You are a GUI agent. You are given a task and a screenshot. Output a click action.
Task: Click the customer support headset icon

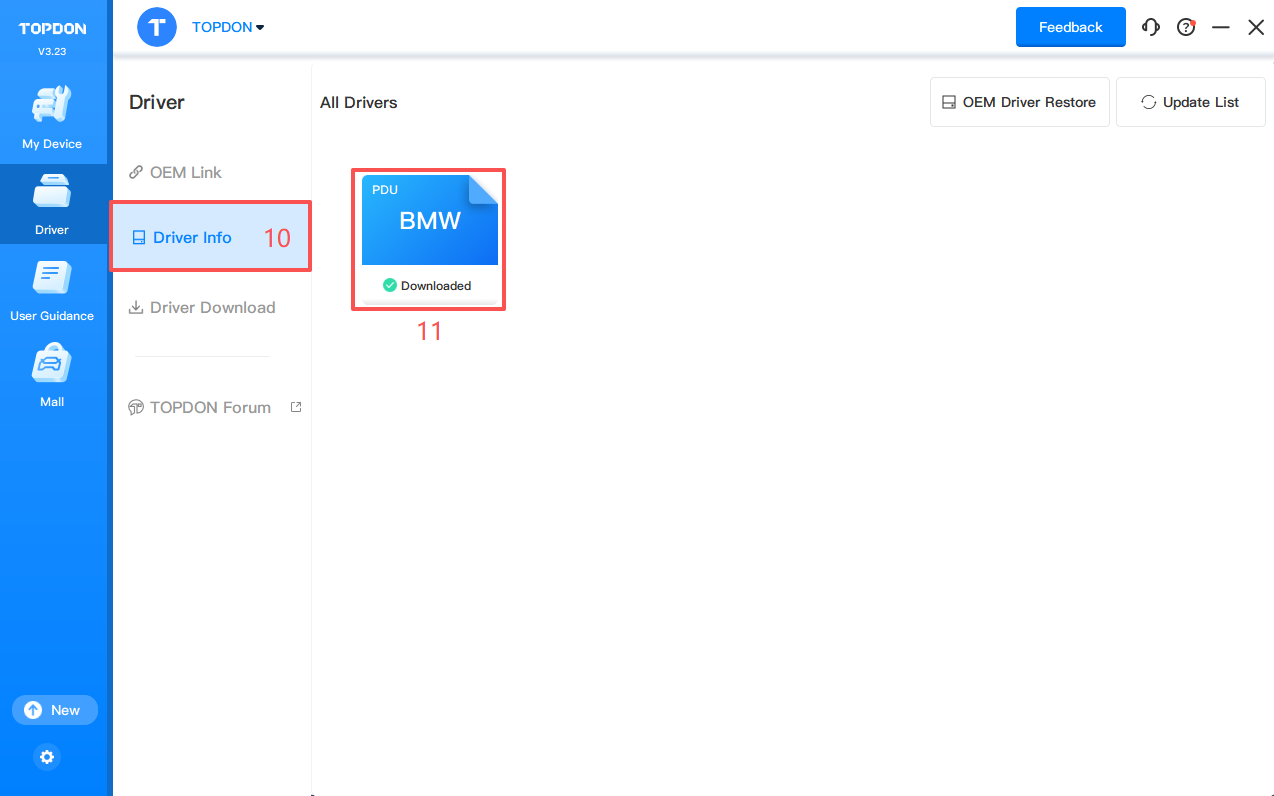pos(1151,28)
